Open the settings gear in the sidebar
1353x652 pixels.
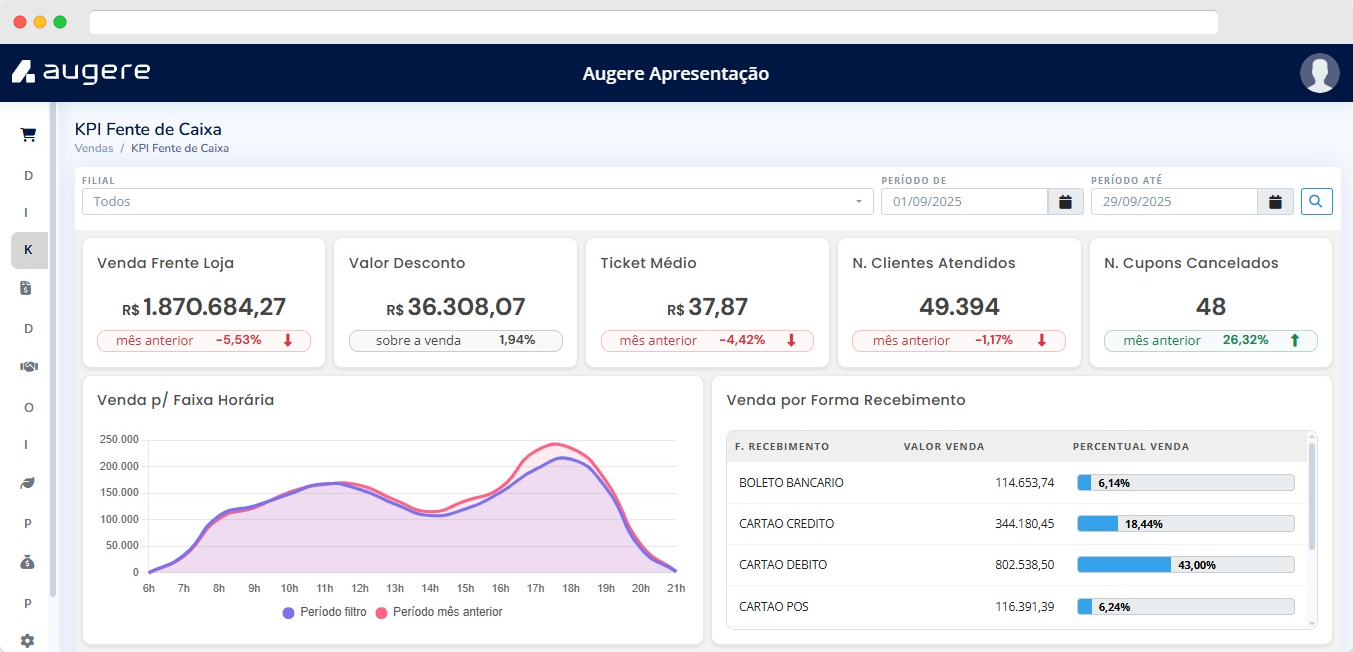click(28, 641)
